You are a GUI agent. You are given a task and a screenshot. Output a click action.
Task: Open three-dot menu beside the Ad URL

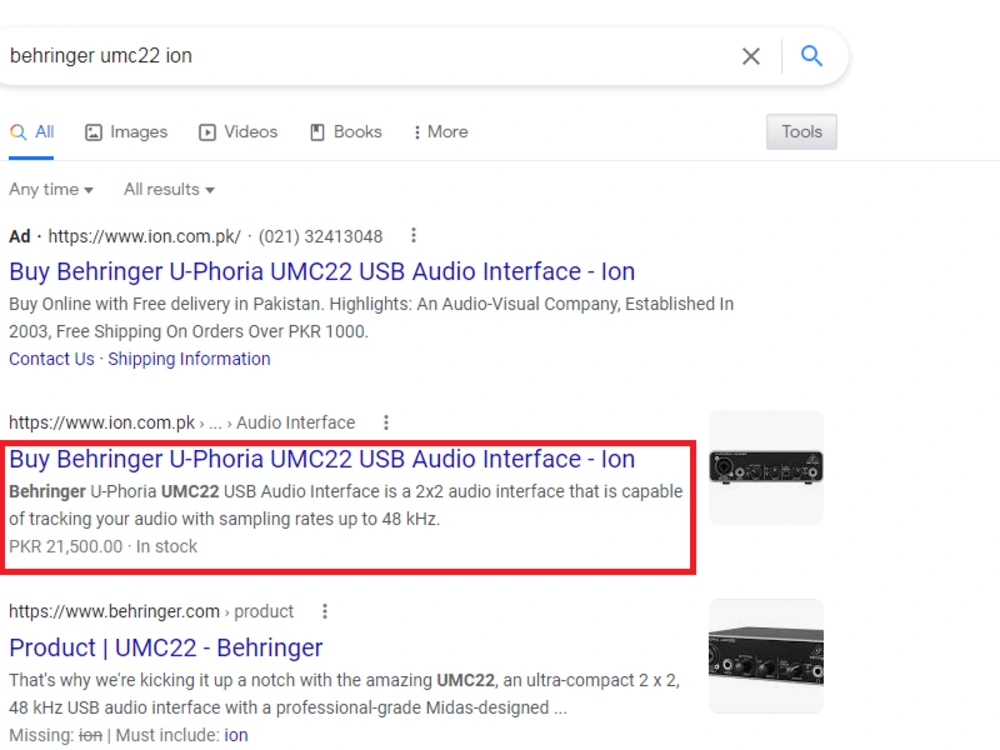(x=413, y=235)
